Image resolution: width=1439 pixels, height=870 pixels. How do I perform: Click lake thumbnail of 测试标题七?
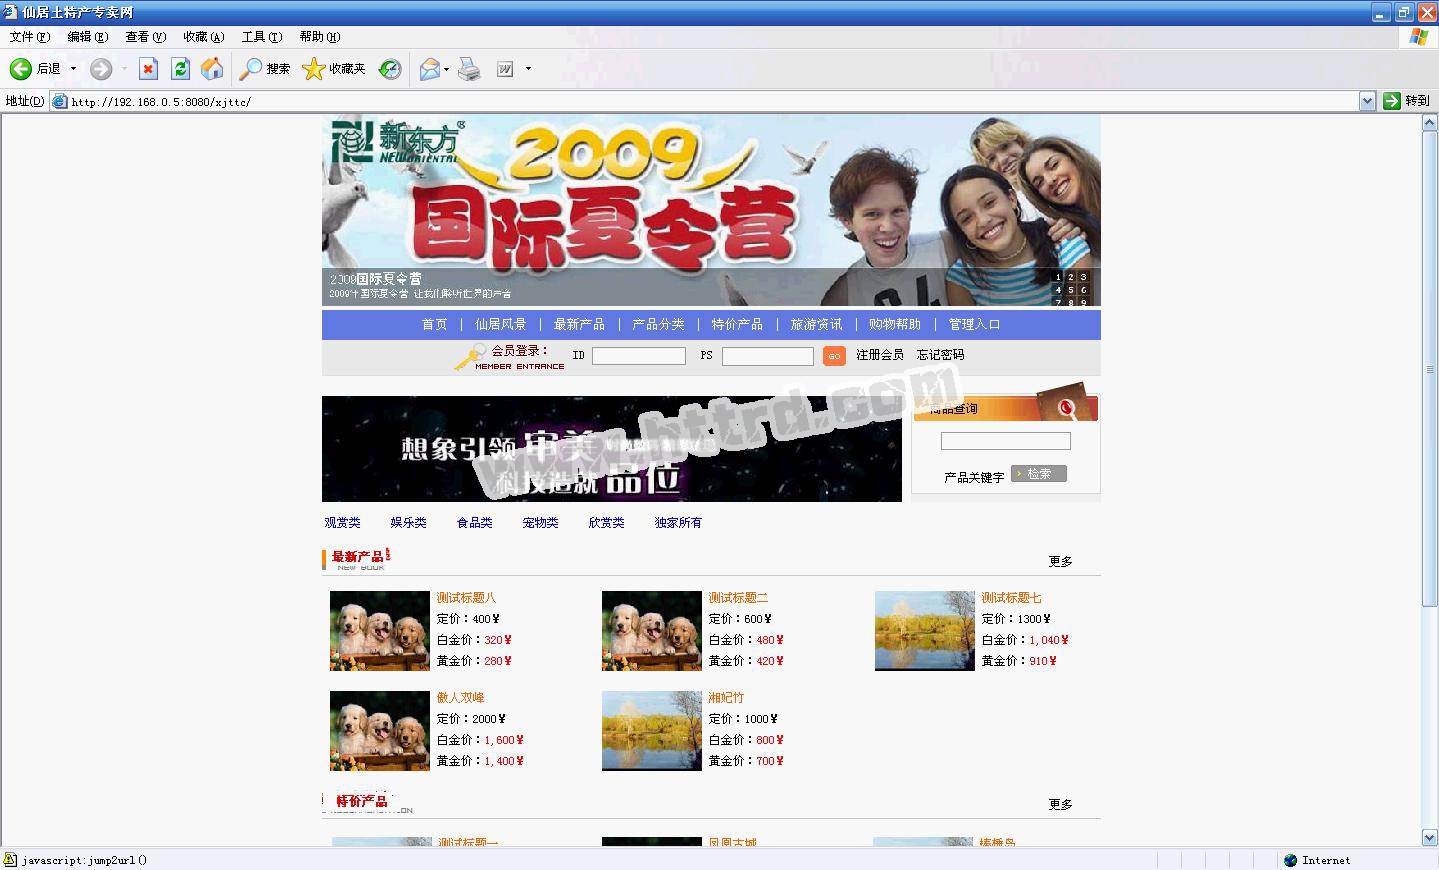click(x=925, y=631)
